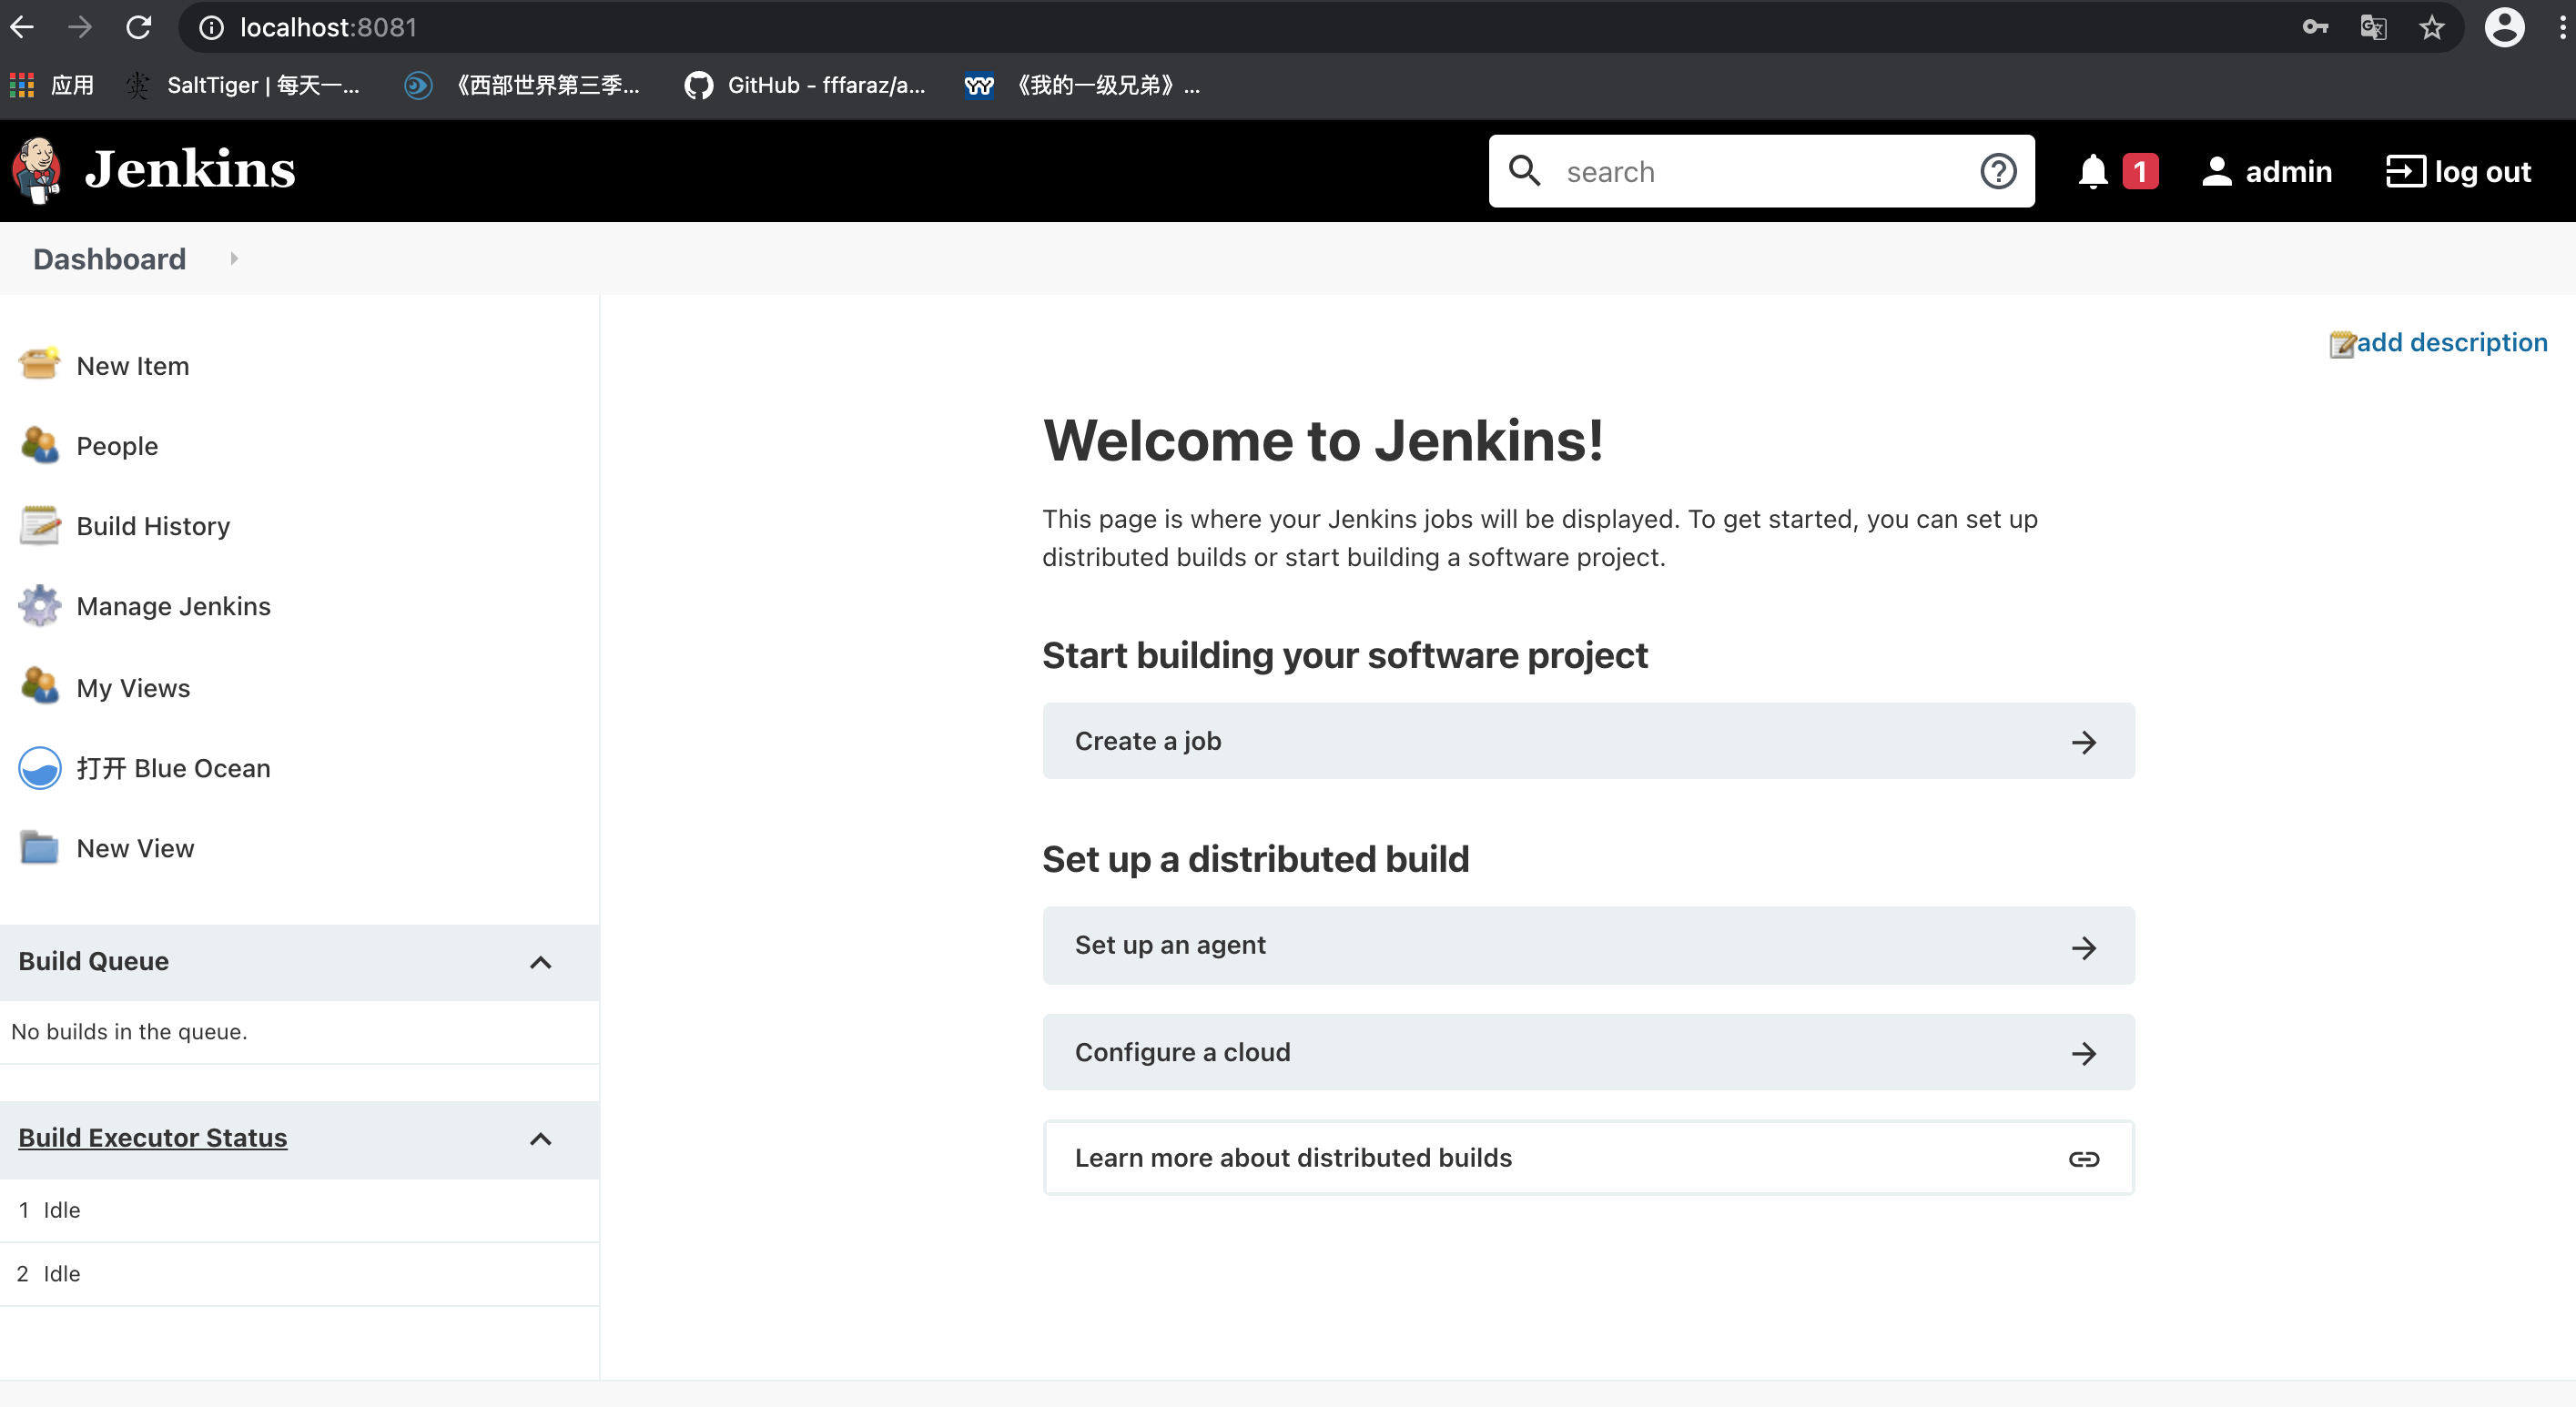This screenshot has height=1407, width=2576.
Task: Click the Manage Jenkins gear icon
Action: coord(39,606)
